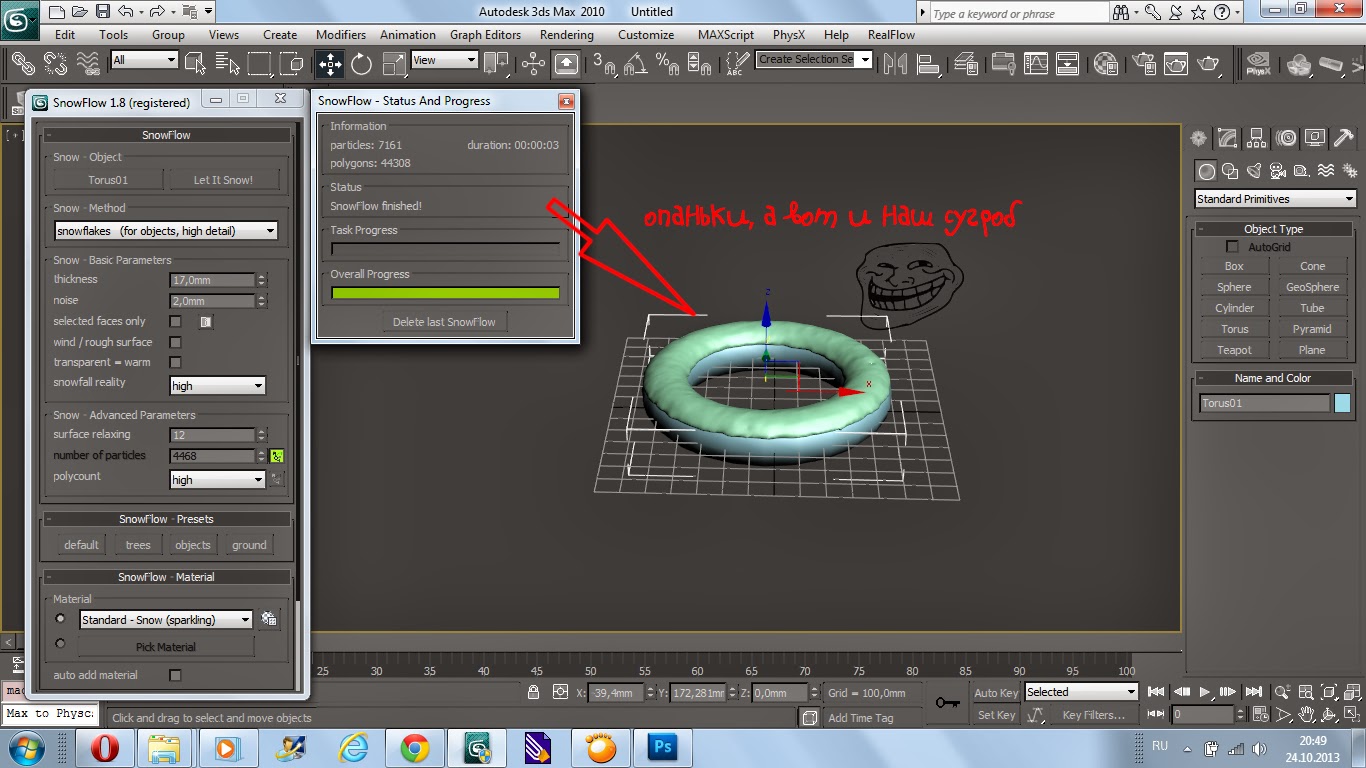Apply the trees preset button
Image resolution: width=1366 pixels, height=768 pixels.
point(138,545)
